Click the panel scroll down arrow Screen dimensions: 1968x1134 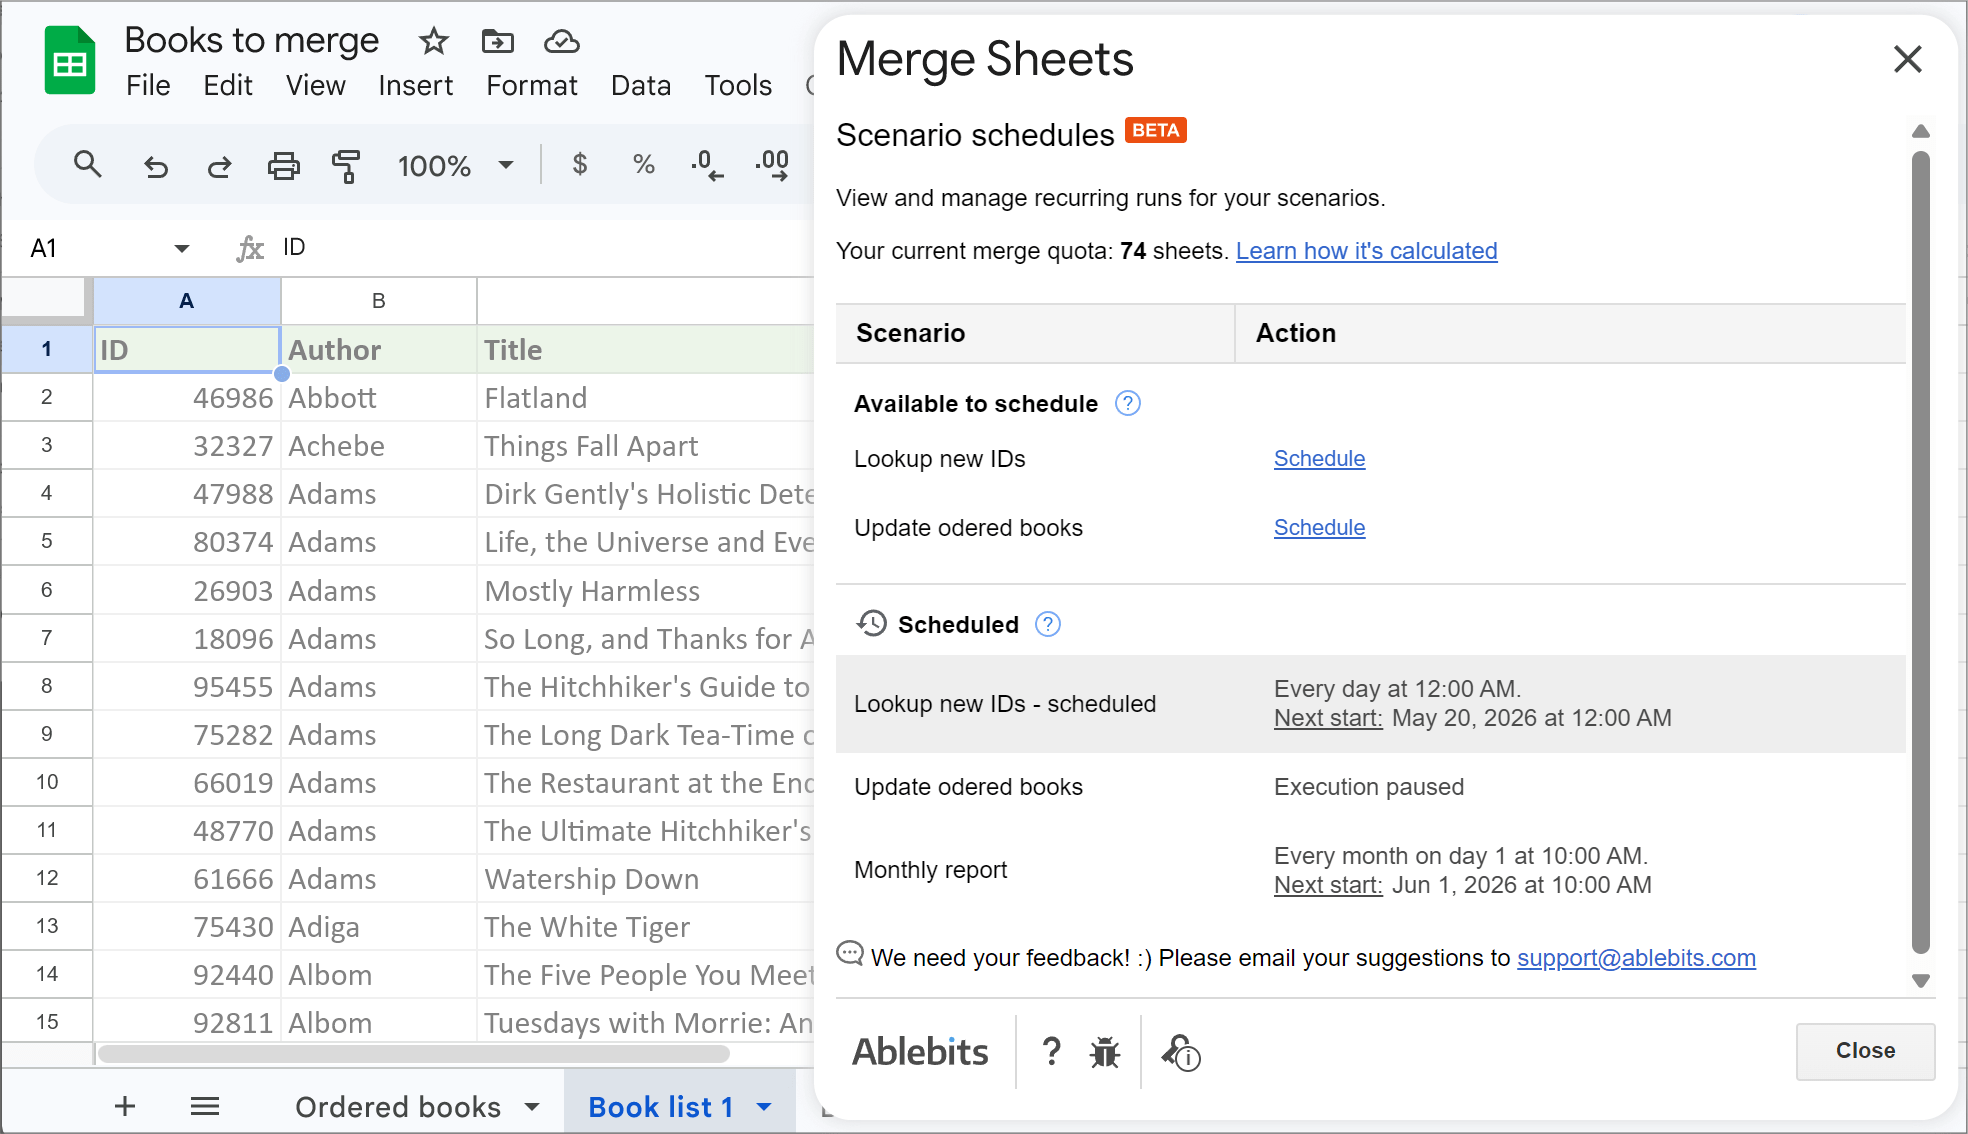(x=1921, y=980)
